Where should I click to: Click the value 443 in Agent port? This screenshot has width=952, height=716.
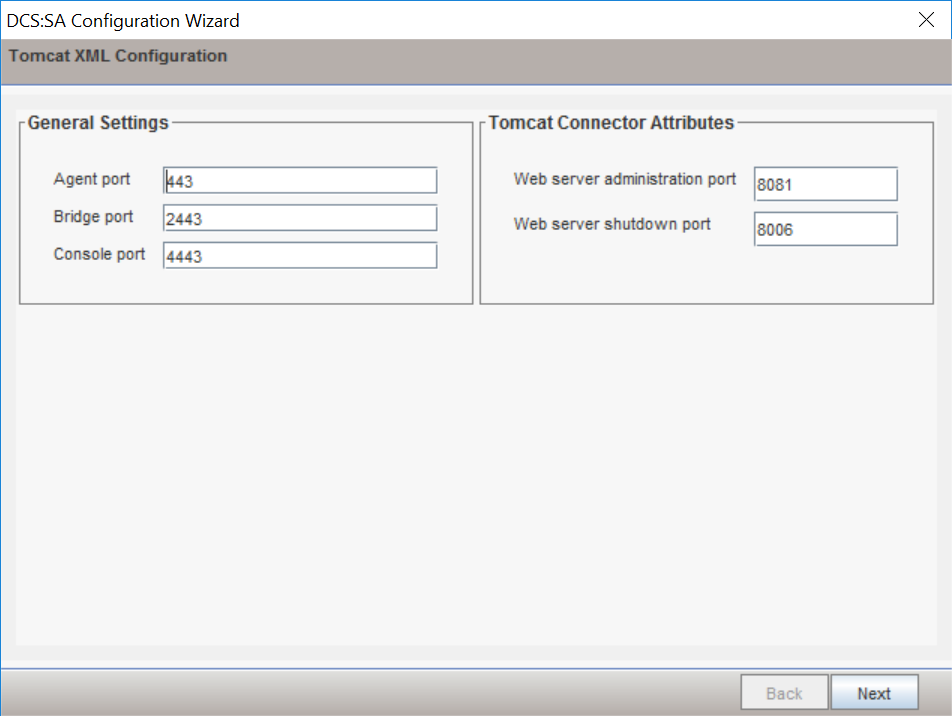(183, 180)
